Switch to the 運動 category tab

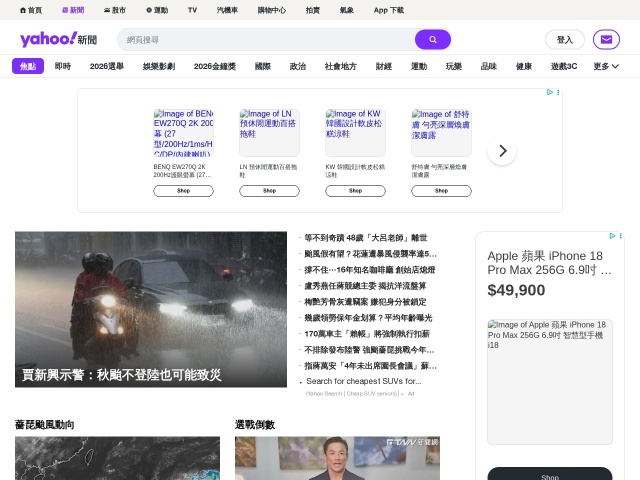coord(419,66)
